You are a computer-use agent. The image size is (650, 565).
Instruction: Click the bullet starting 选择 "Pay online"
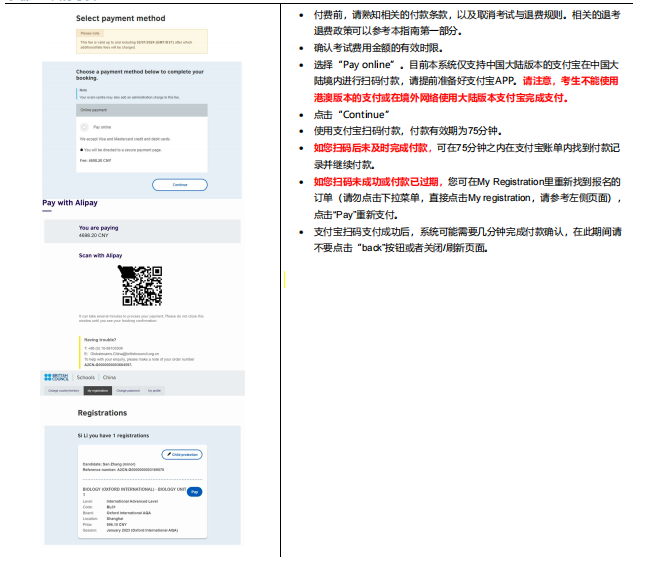click(466, 81)
